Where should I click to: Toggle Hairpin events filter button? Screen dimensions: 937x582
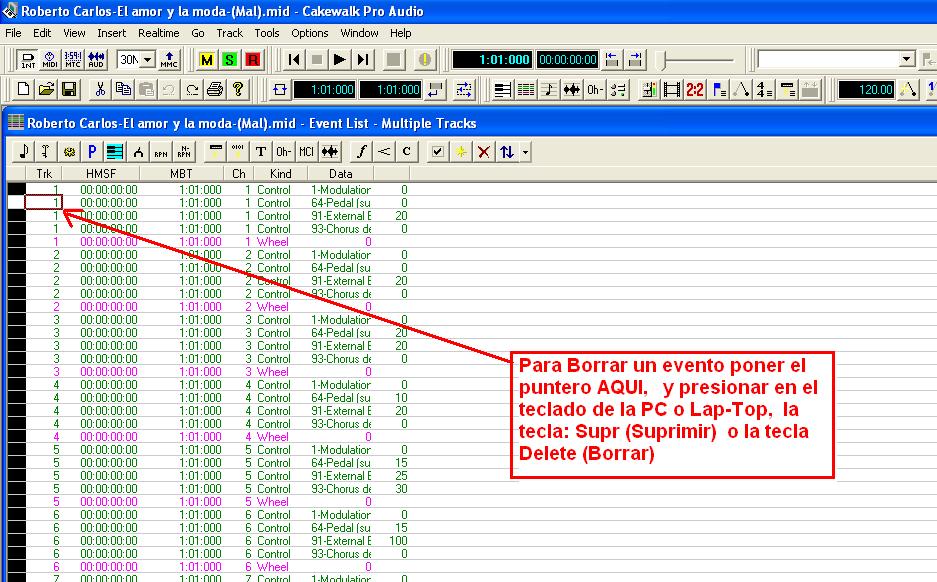coord(384,152)
